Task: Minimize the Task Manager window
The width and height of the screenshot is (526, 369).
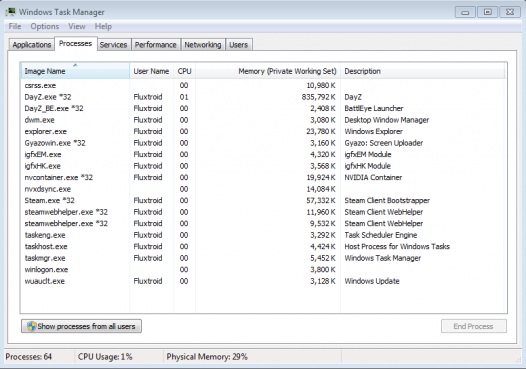Action: [465, 12]
